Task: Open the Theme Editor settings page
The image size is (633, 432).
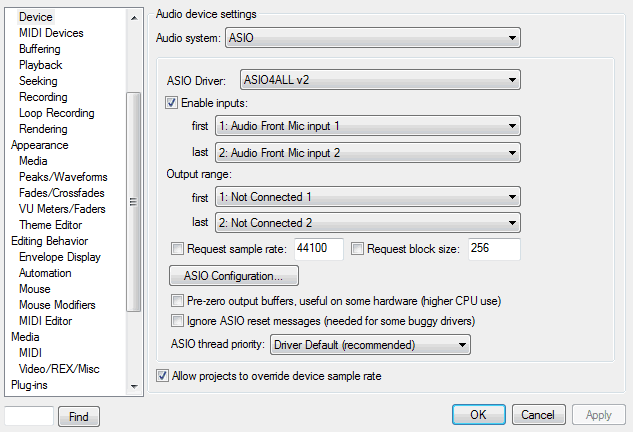Action: click(x=50, y=225)
